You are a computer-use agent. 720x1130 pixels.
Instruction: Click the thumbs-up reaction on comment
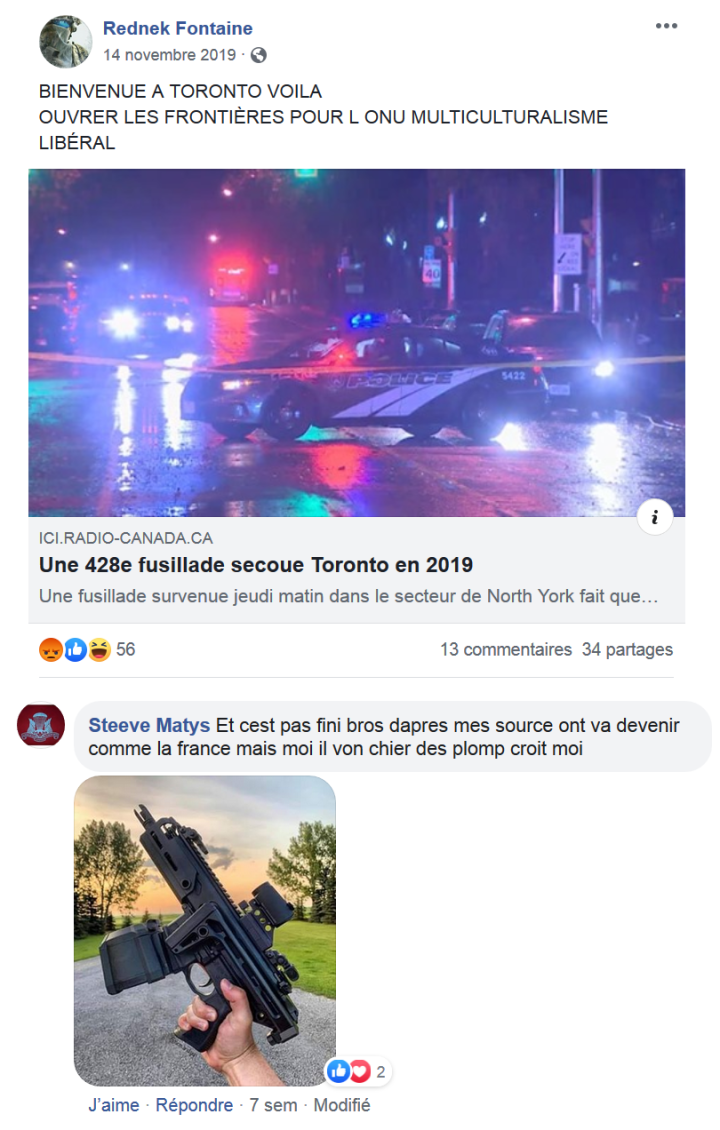coord(338,1072)
